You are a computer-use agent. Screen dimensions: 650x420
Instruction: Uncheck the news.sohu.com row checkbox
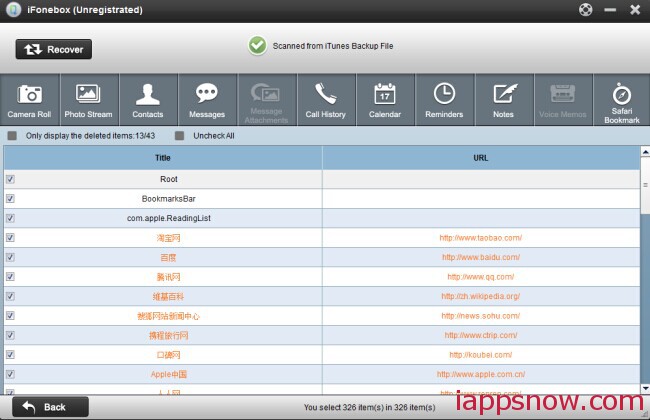[10, 316]
